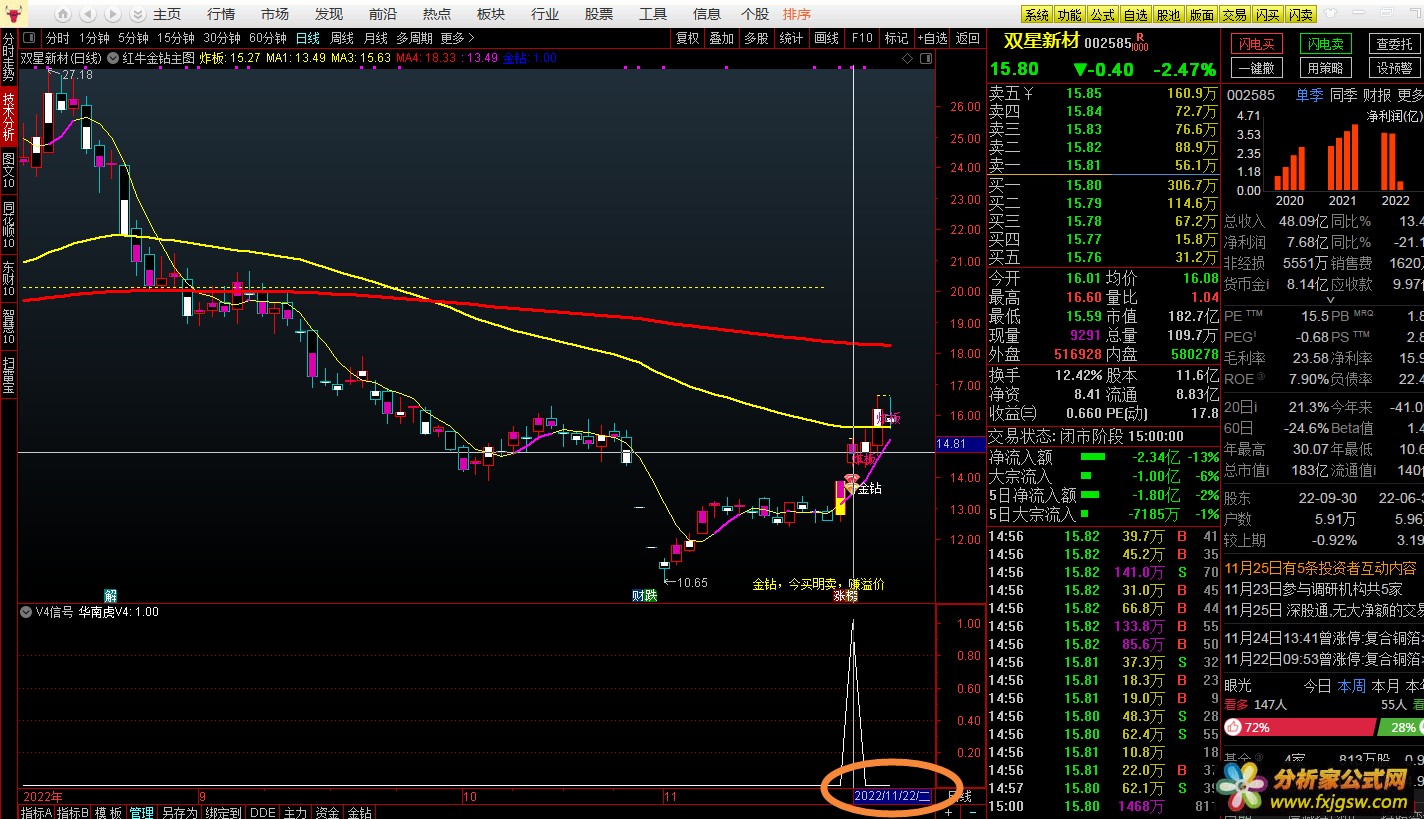This screenshot has width=1424, height=819.
Task: Switch to 本周 in the 眼光 panel
Action: pyautogui.click(x=1351, y=686)
